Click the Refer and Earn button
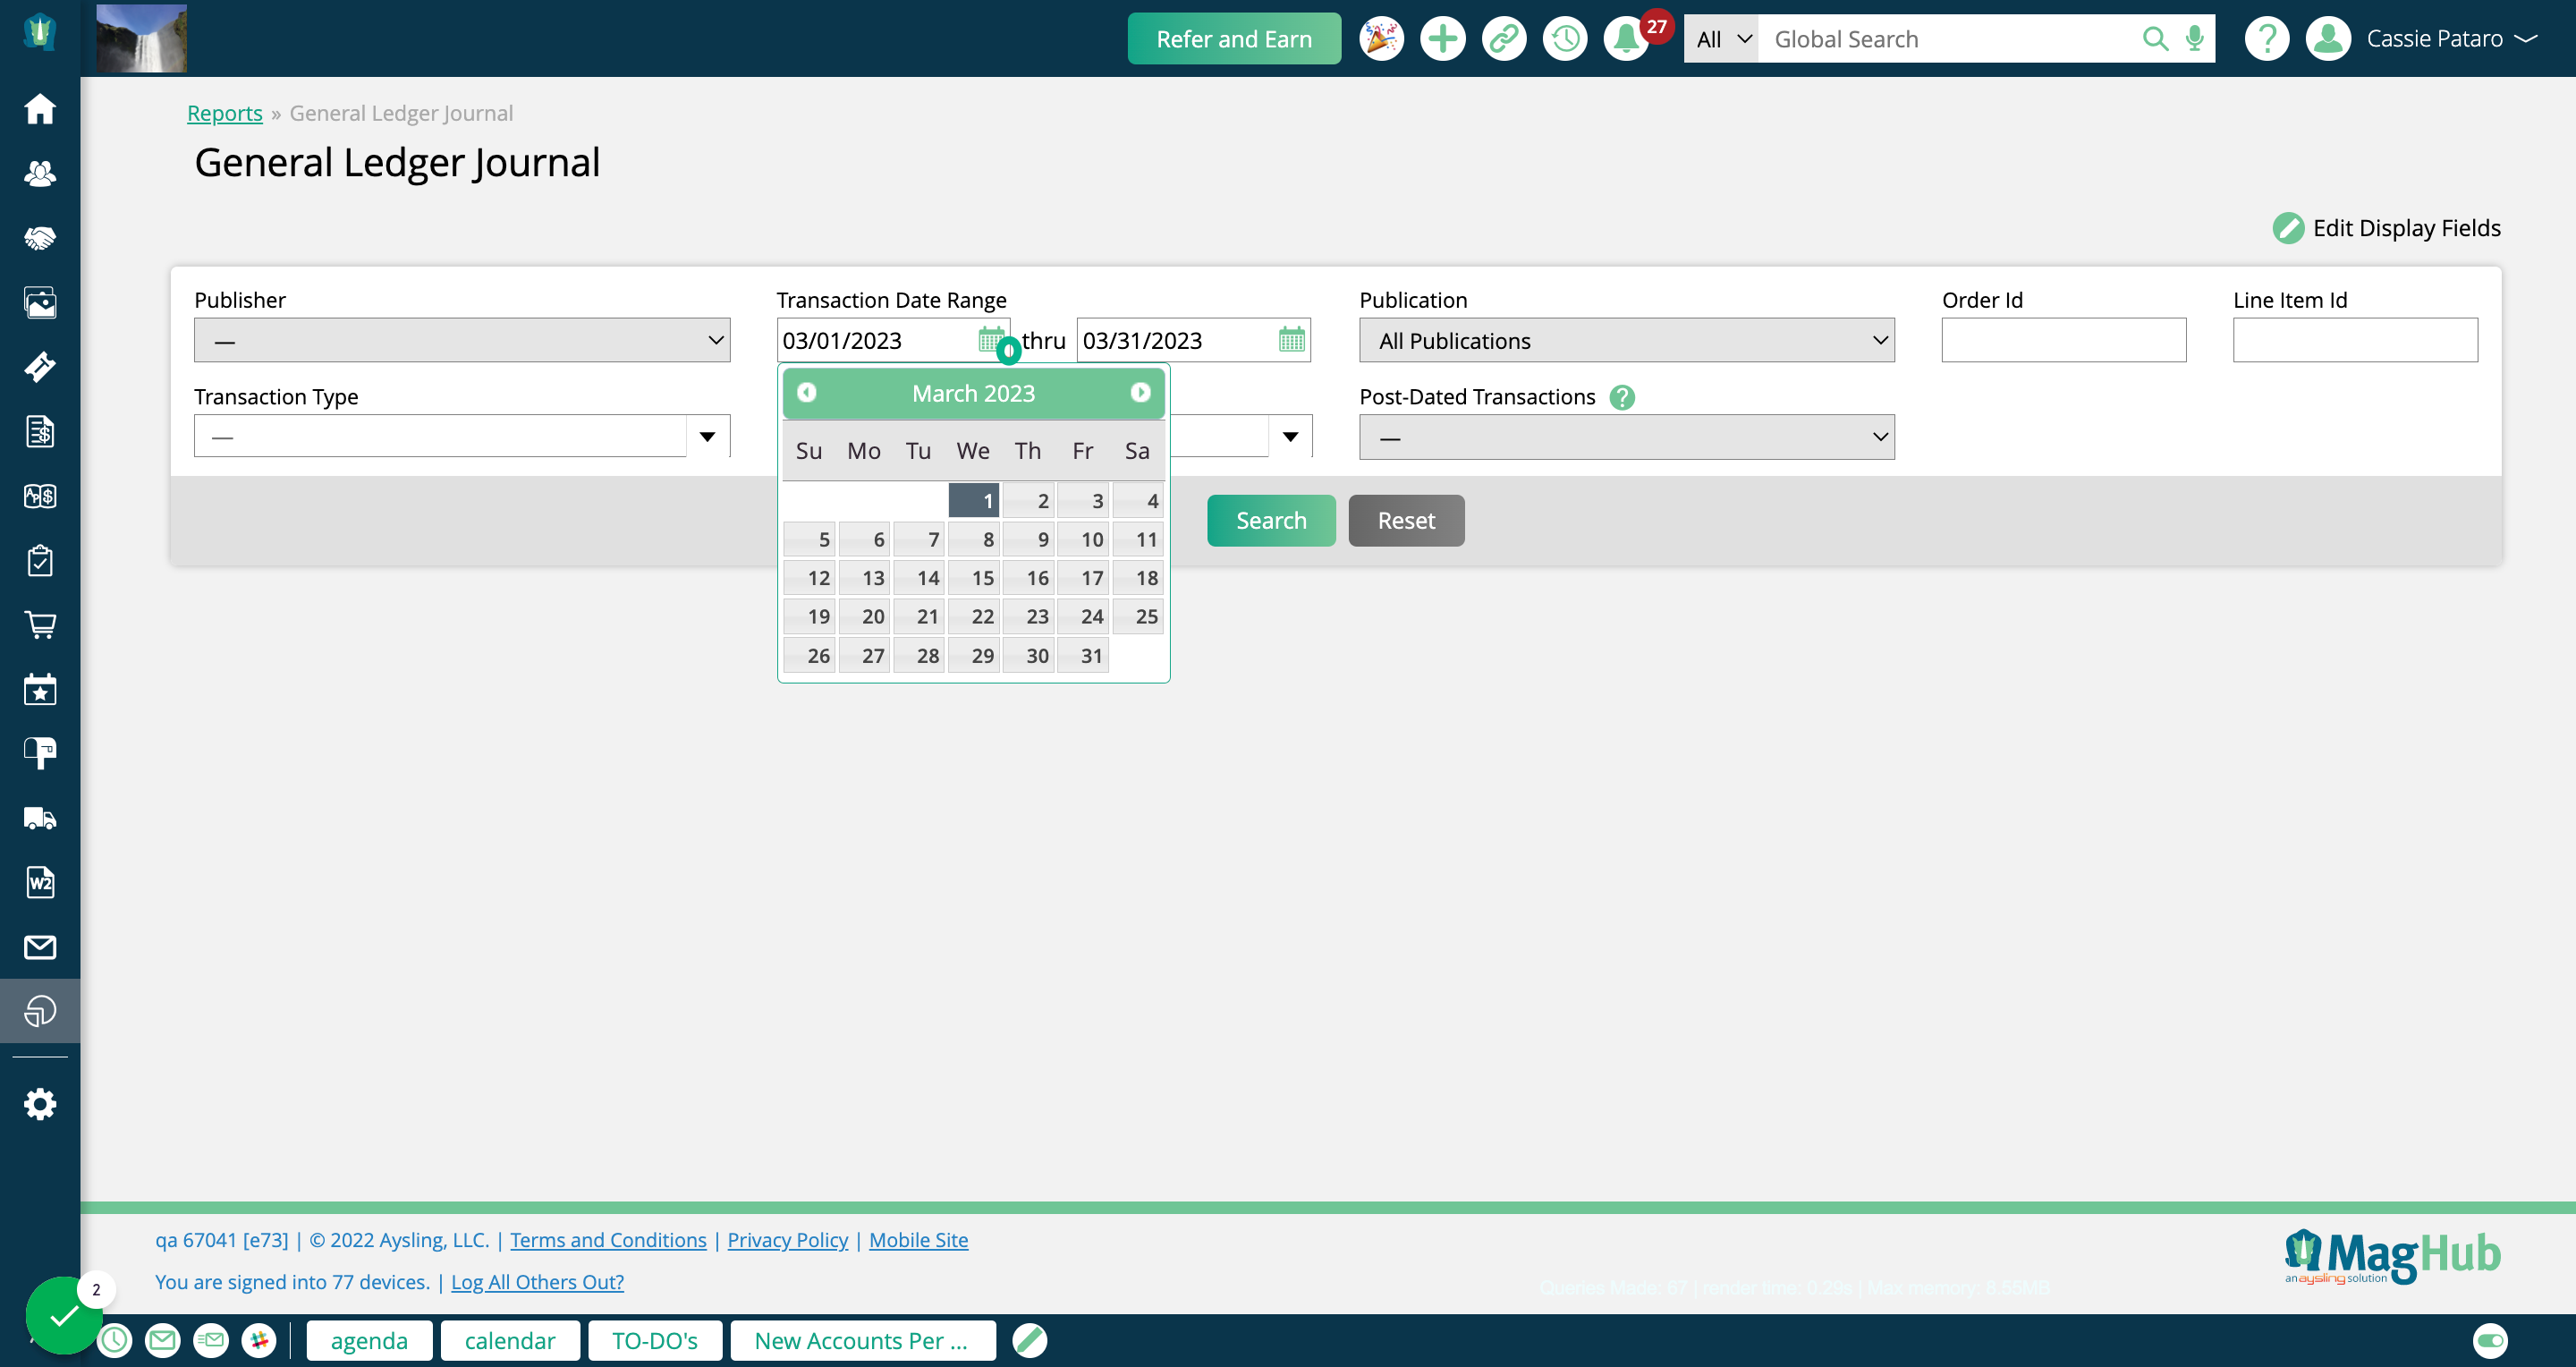 (x=1234, y=39)
